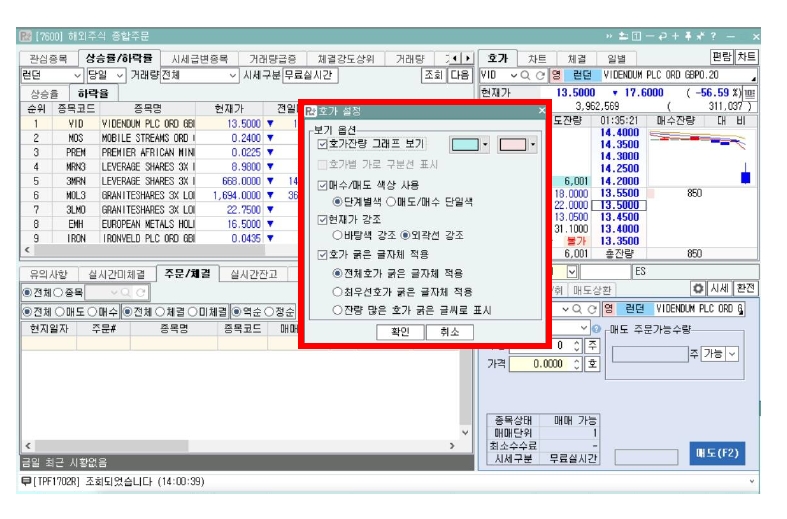
Task: Click the 환전 exchange button
Action: (x=746, y=289)
